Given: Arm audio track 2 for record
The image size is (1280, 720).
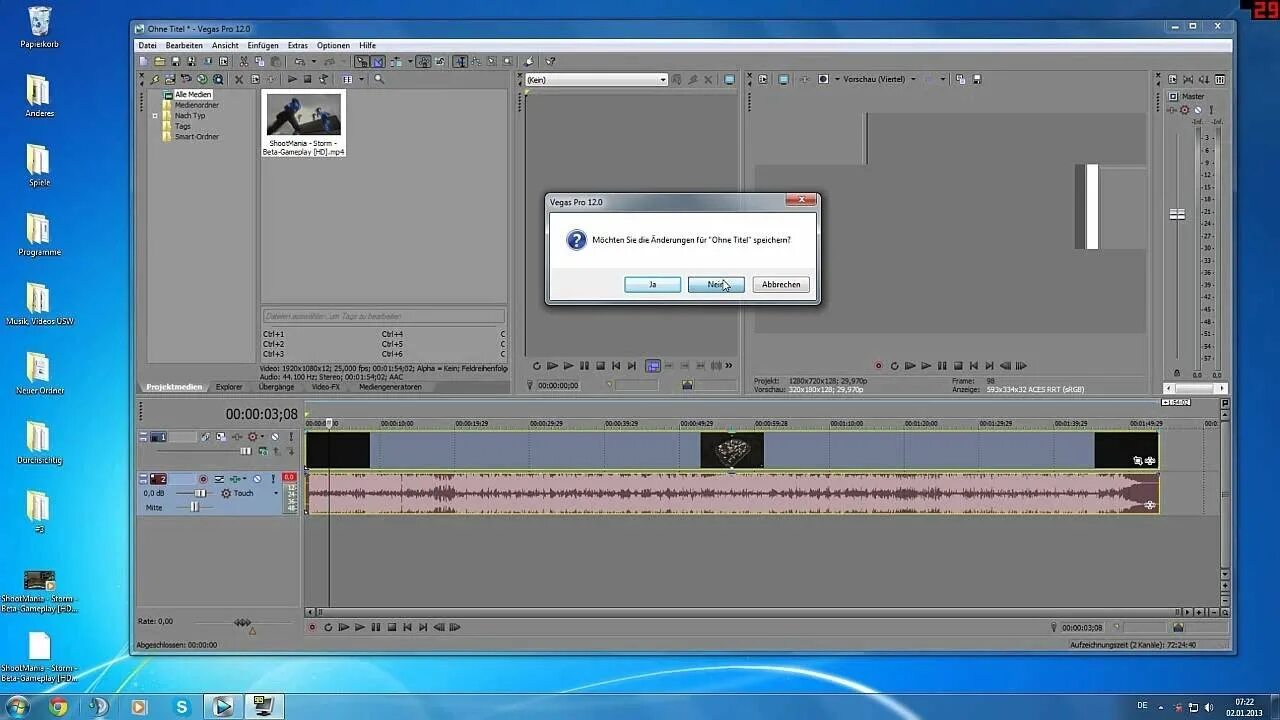Looking at the screenshot, I should [203, 479].
